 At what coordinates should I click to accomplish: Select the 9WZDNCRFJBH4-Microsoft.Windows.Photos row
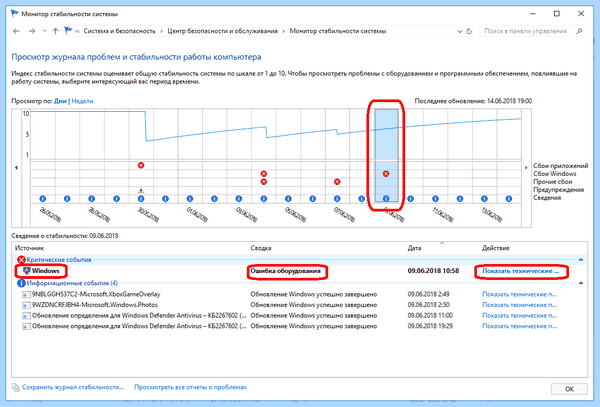[300, 305]
